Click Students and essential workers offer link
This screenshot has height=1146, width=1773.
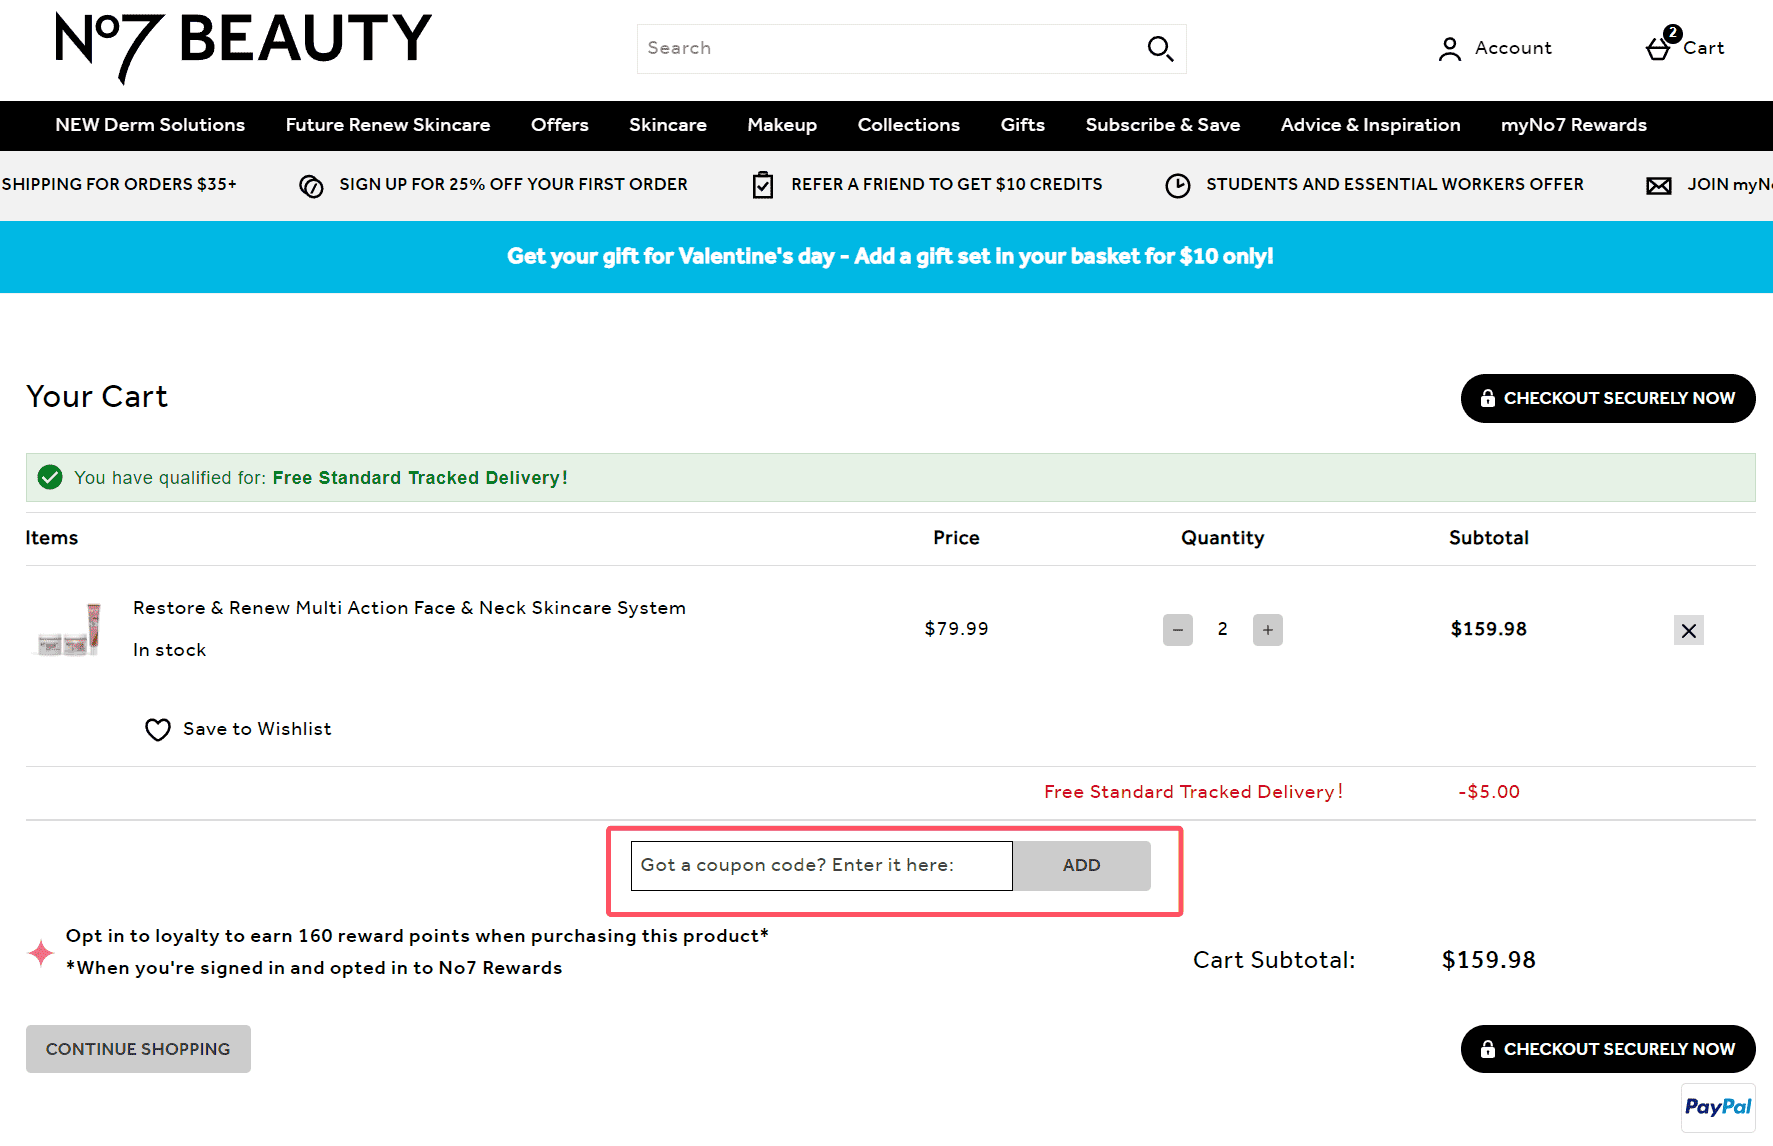(x=1395, y=185)
